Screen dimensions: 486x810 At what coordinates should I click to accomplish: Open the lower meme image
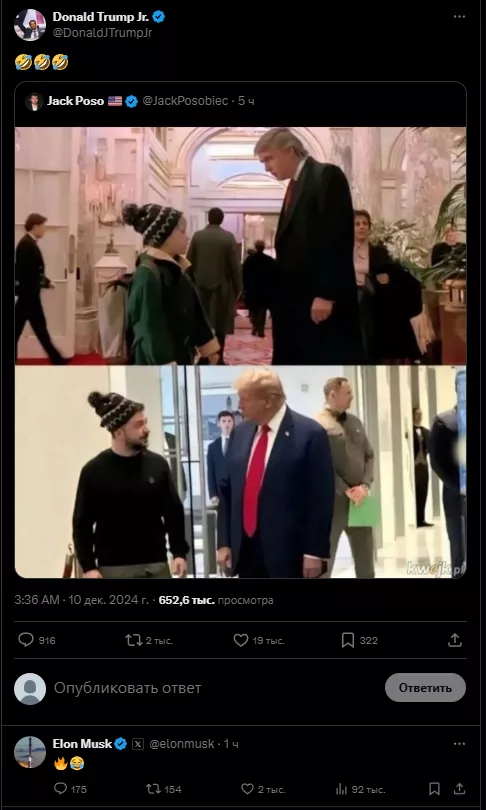[241, 472]
